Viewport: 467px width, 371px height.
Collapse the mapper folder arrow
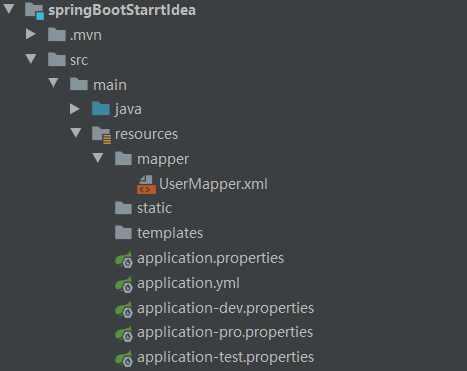click(98, 158)
